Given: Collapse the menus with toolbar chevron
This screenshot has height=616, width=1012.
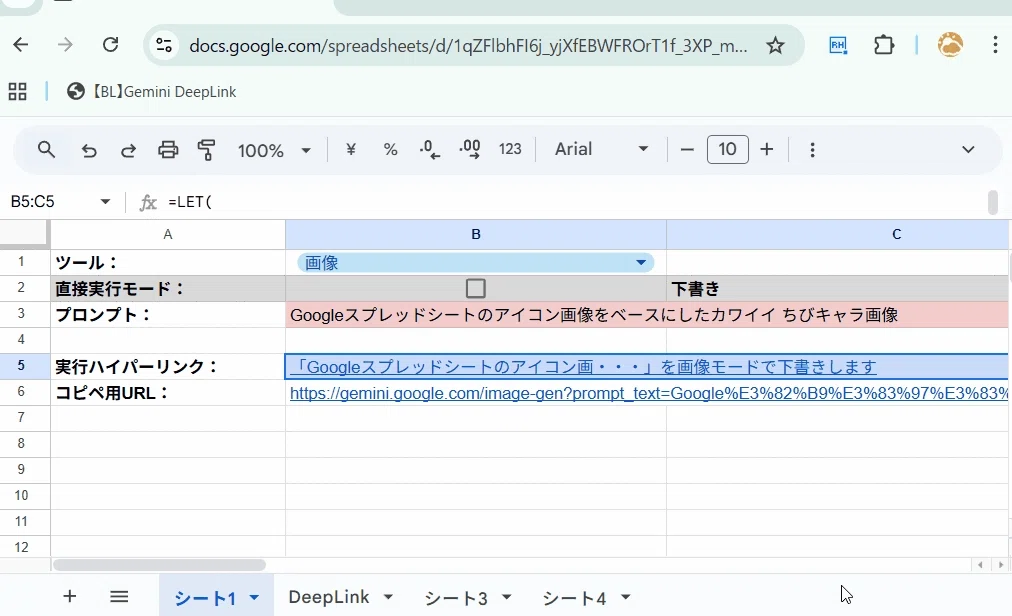Looking at the screenshot, I should pyautogui.click(x=968, y=150).
